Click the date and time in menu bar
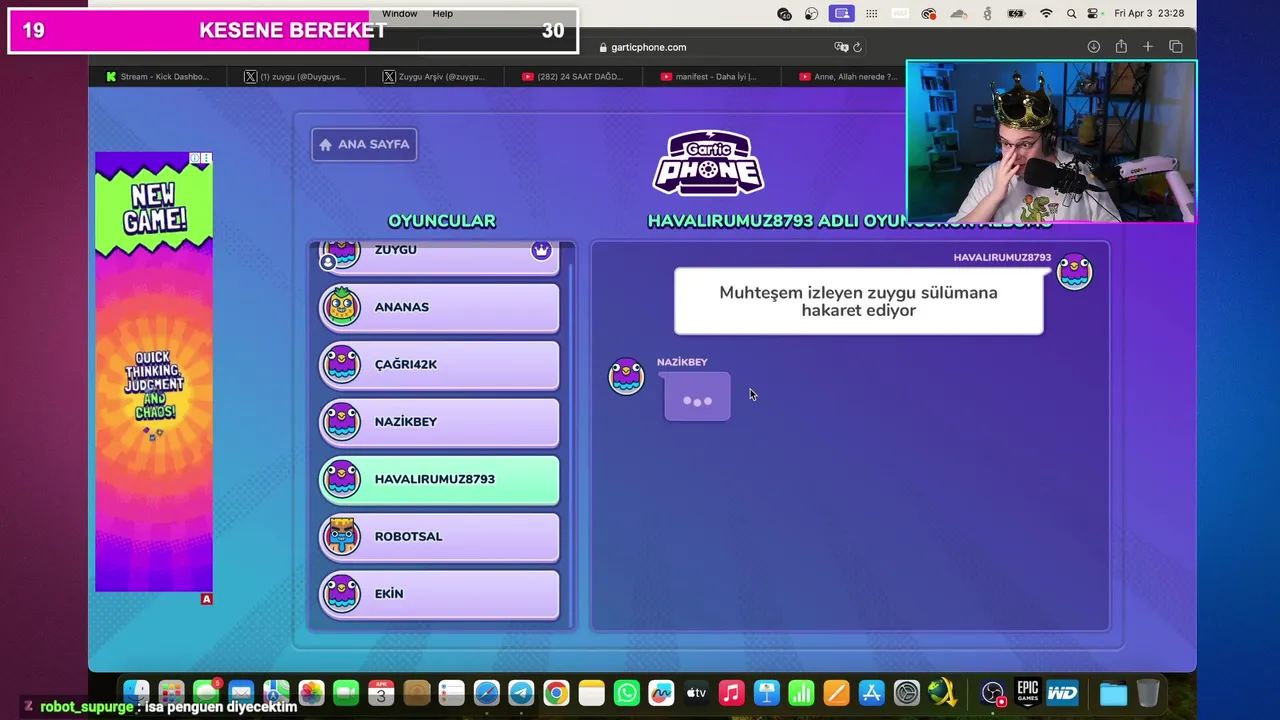This screenshot has width=1280, height=720. [1149, 14]
